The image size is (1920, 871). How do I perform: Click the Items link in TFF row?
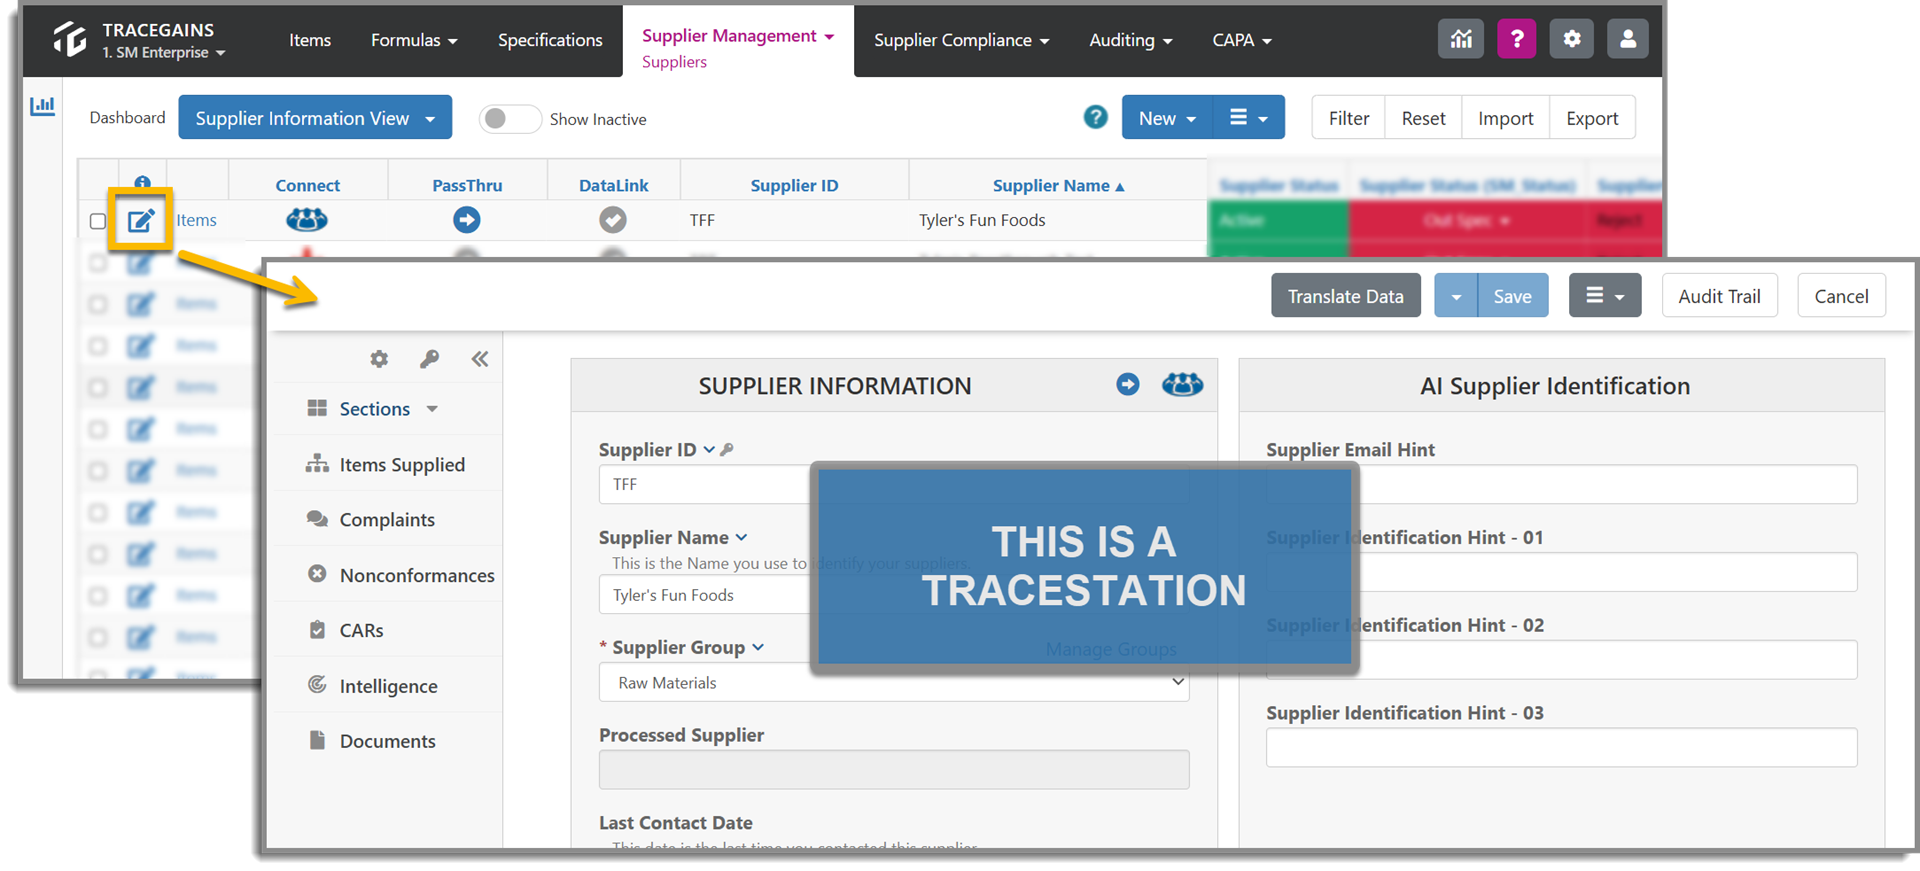point(196,220)
